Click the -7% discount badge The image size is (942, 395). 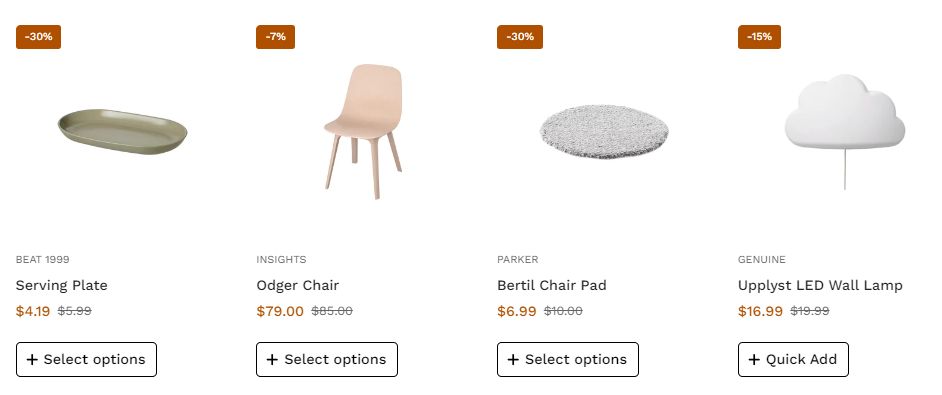(276, 37)
